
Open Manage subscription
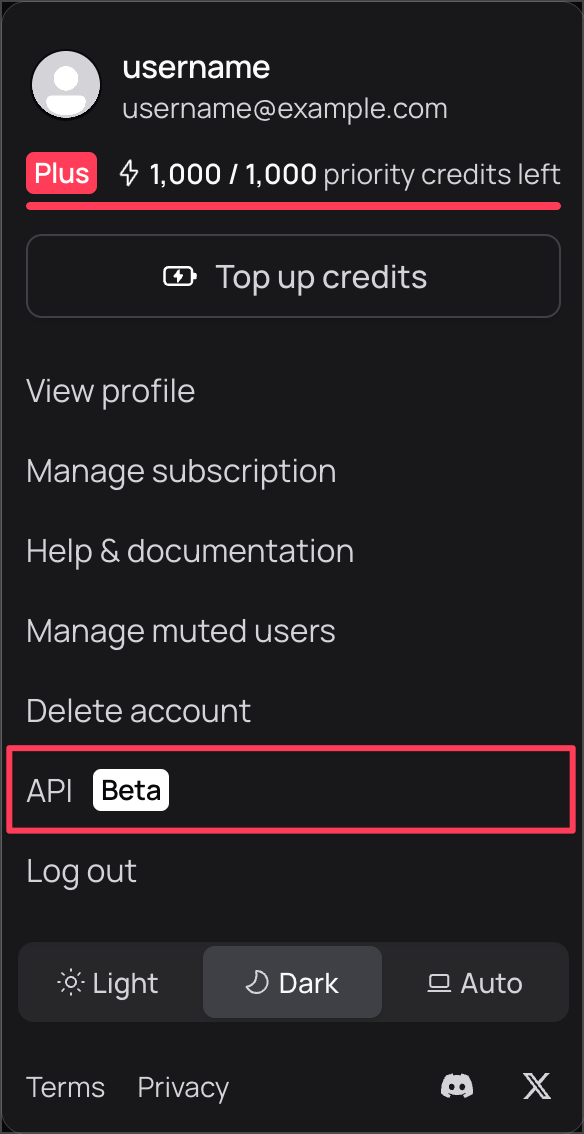(181, 471)
